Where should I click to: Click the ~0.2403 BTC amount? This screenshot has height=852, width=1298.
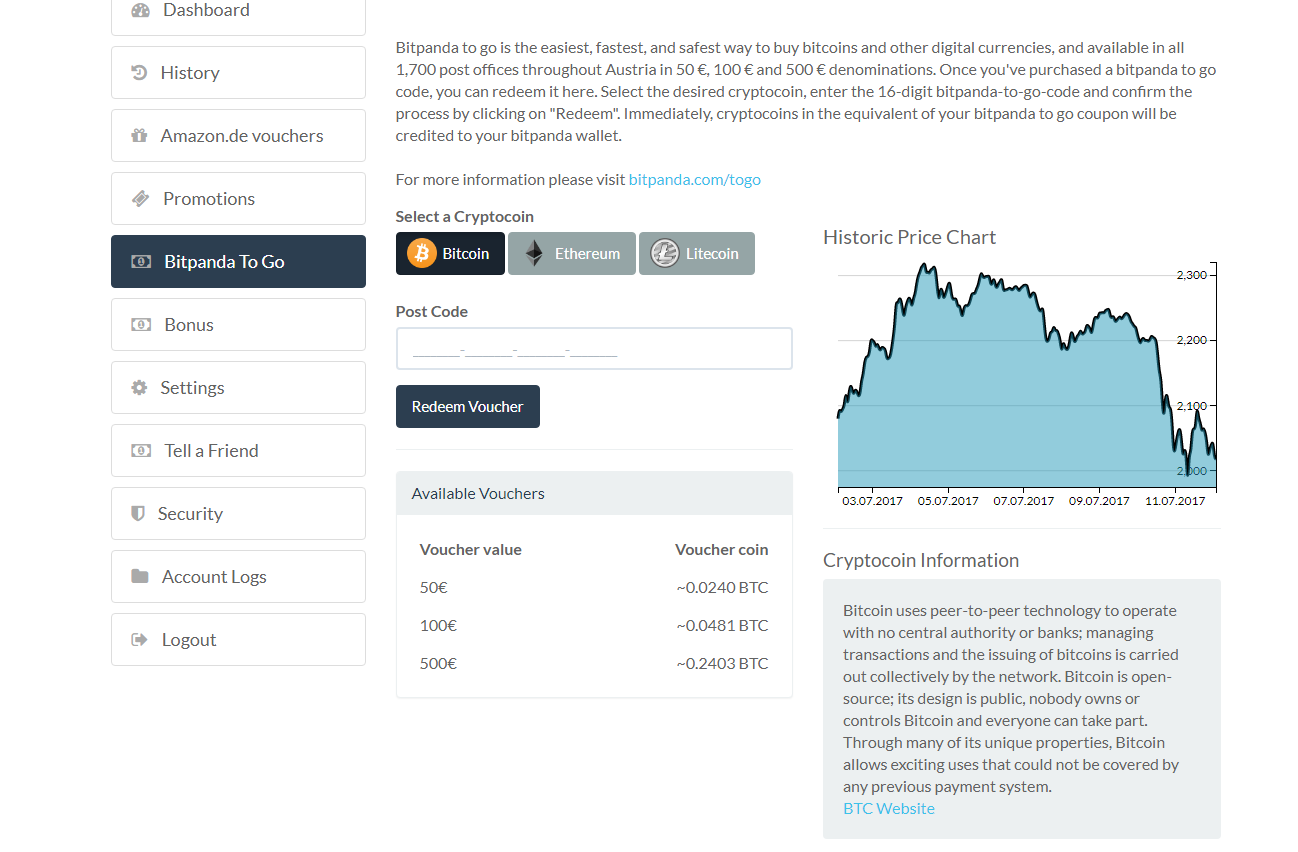722,664
